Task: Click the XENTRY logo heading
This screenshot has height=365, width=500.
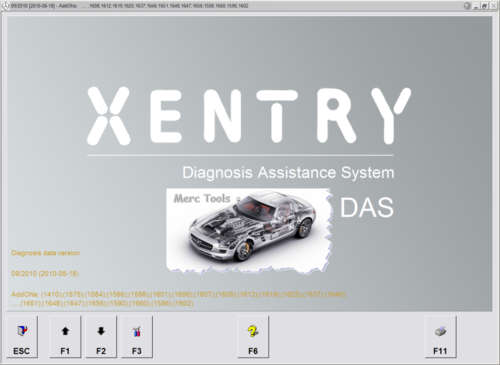Action: [248, 116]
